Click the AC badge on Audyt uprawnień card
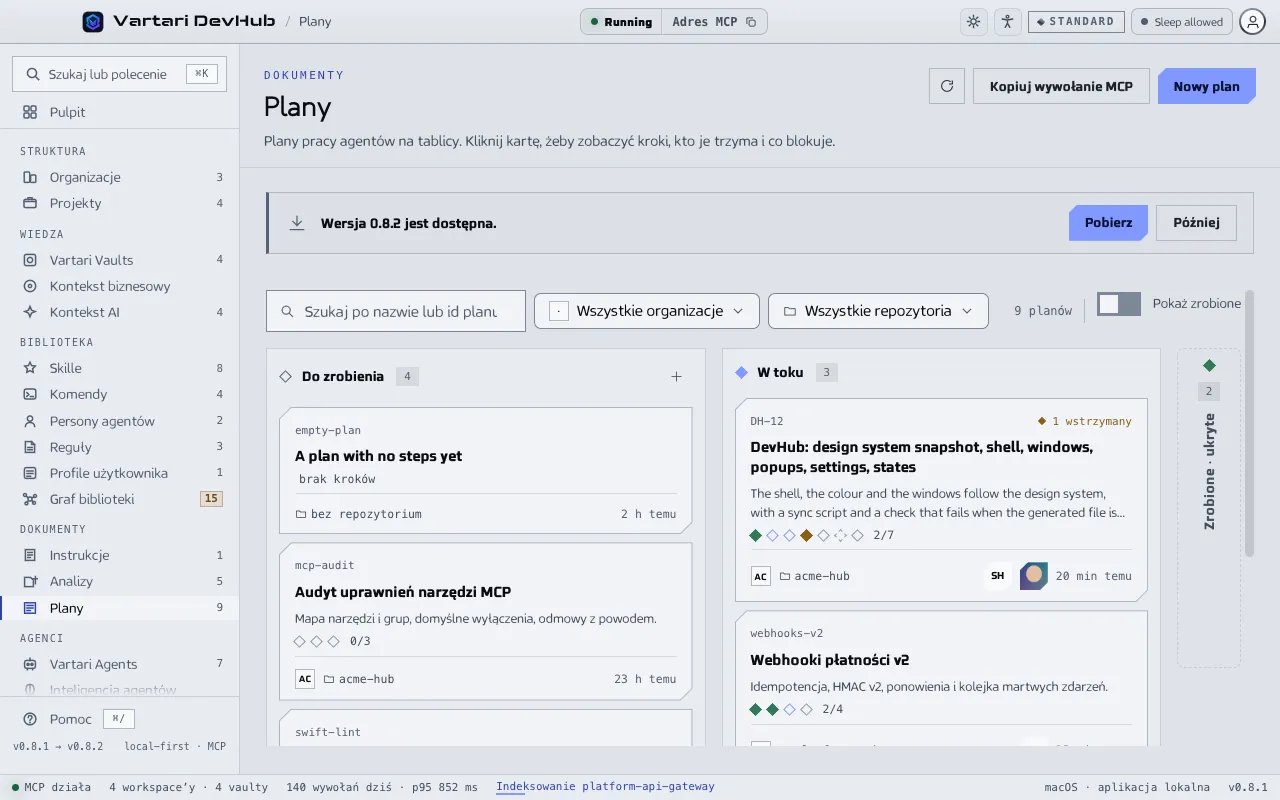The width and height of the screenshot is (1280, 800). click(x=305, y=679)
